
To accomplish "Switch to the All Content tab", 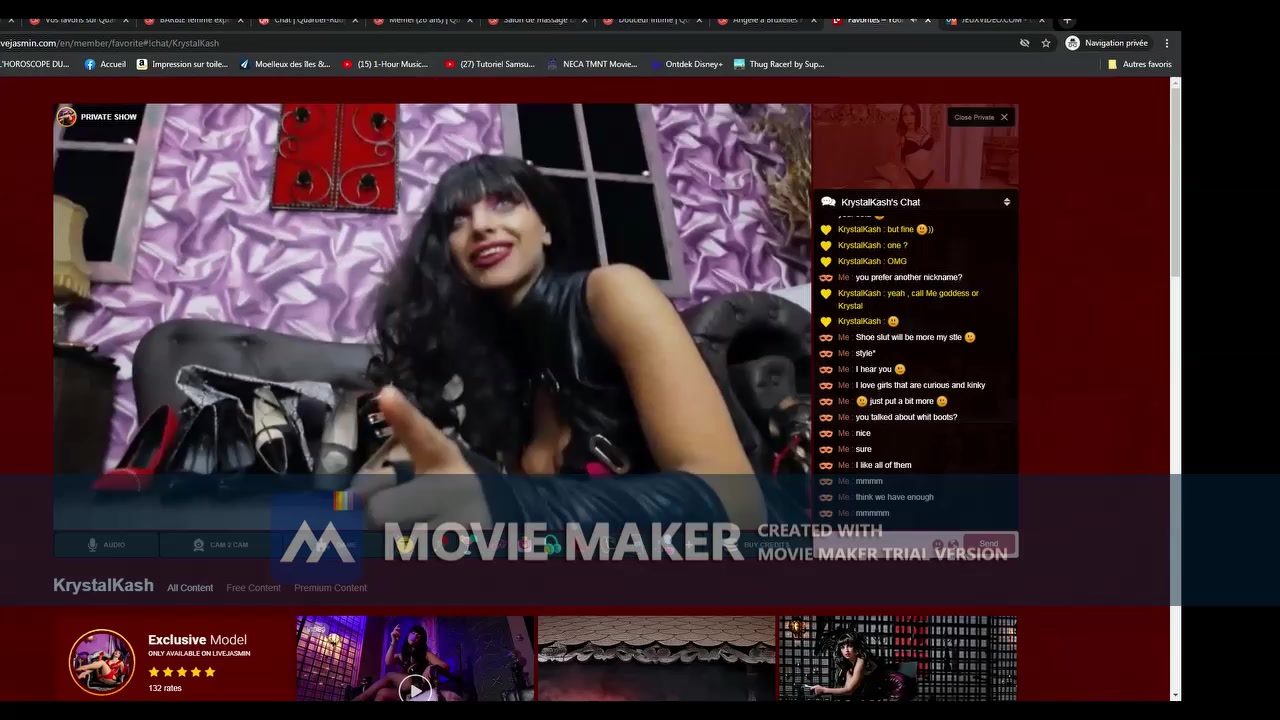I will click(190, 588).
